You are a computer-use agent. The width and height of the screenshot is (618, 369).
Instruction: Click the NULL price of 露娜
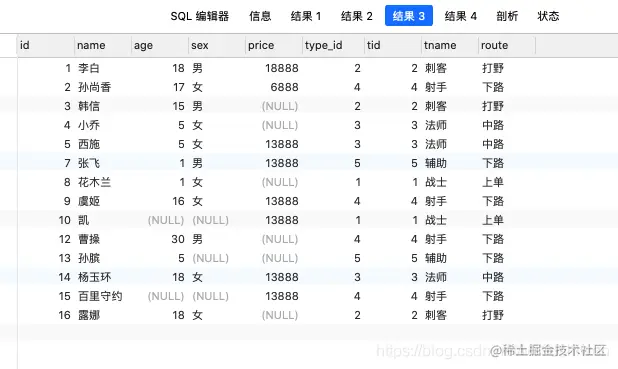click(x=280, y=315)
